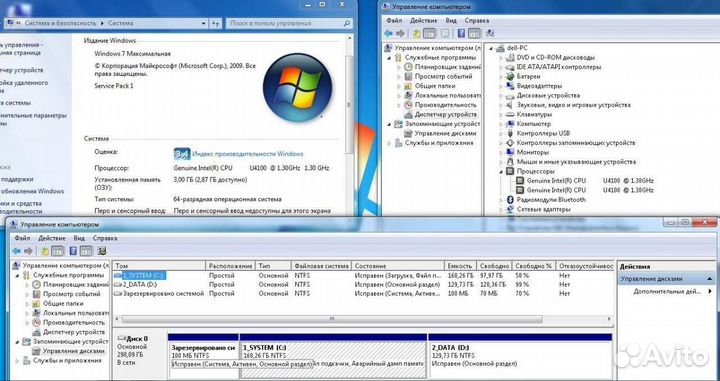Sort volumes by Файловая система column header

click(x=321, y=266)
